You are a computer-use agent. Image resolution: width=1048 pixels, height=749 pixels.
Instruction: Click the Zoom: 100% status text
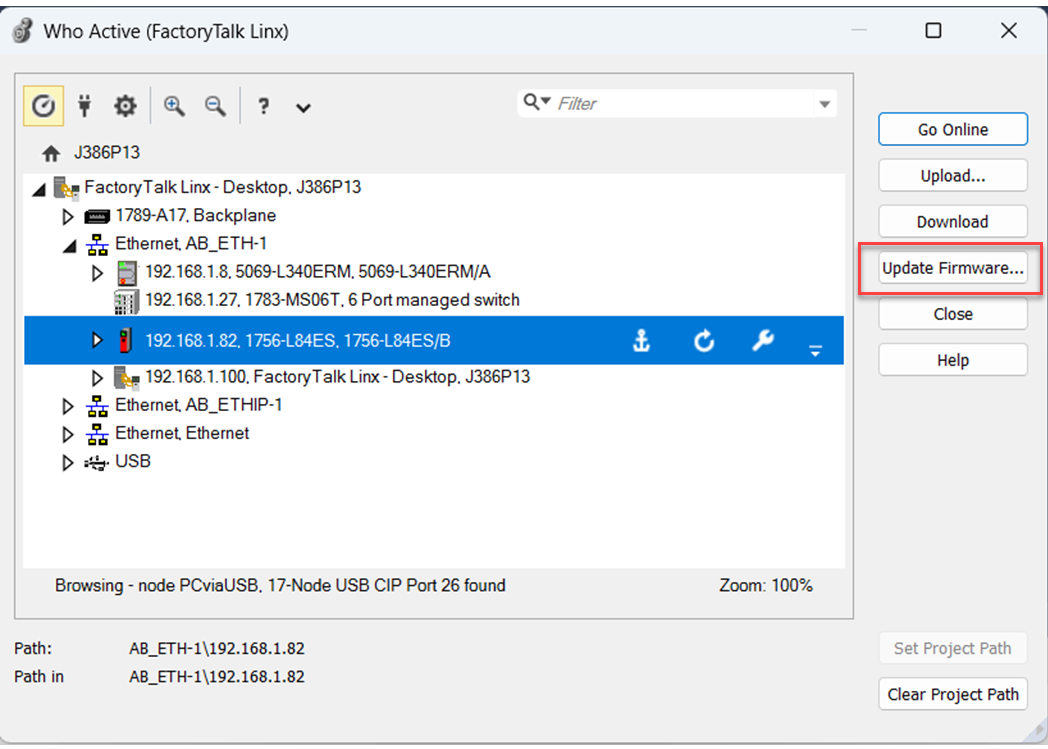[x=766, y=586]
